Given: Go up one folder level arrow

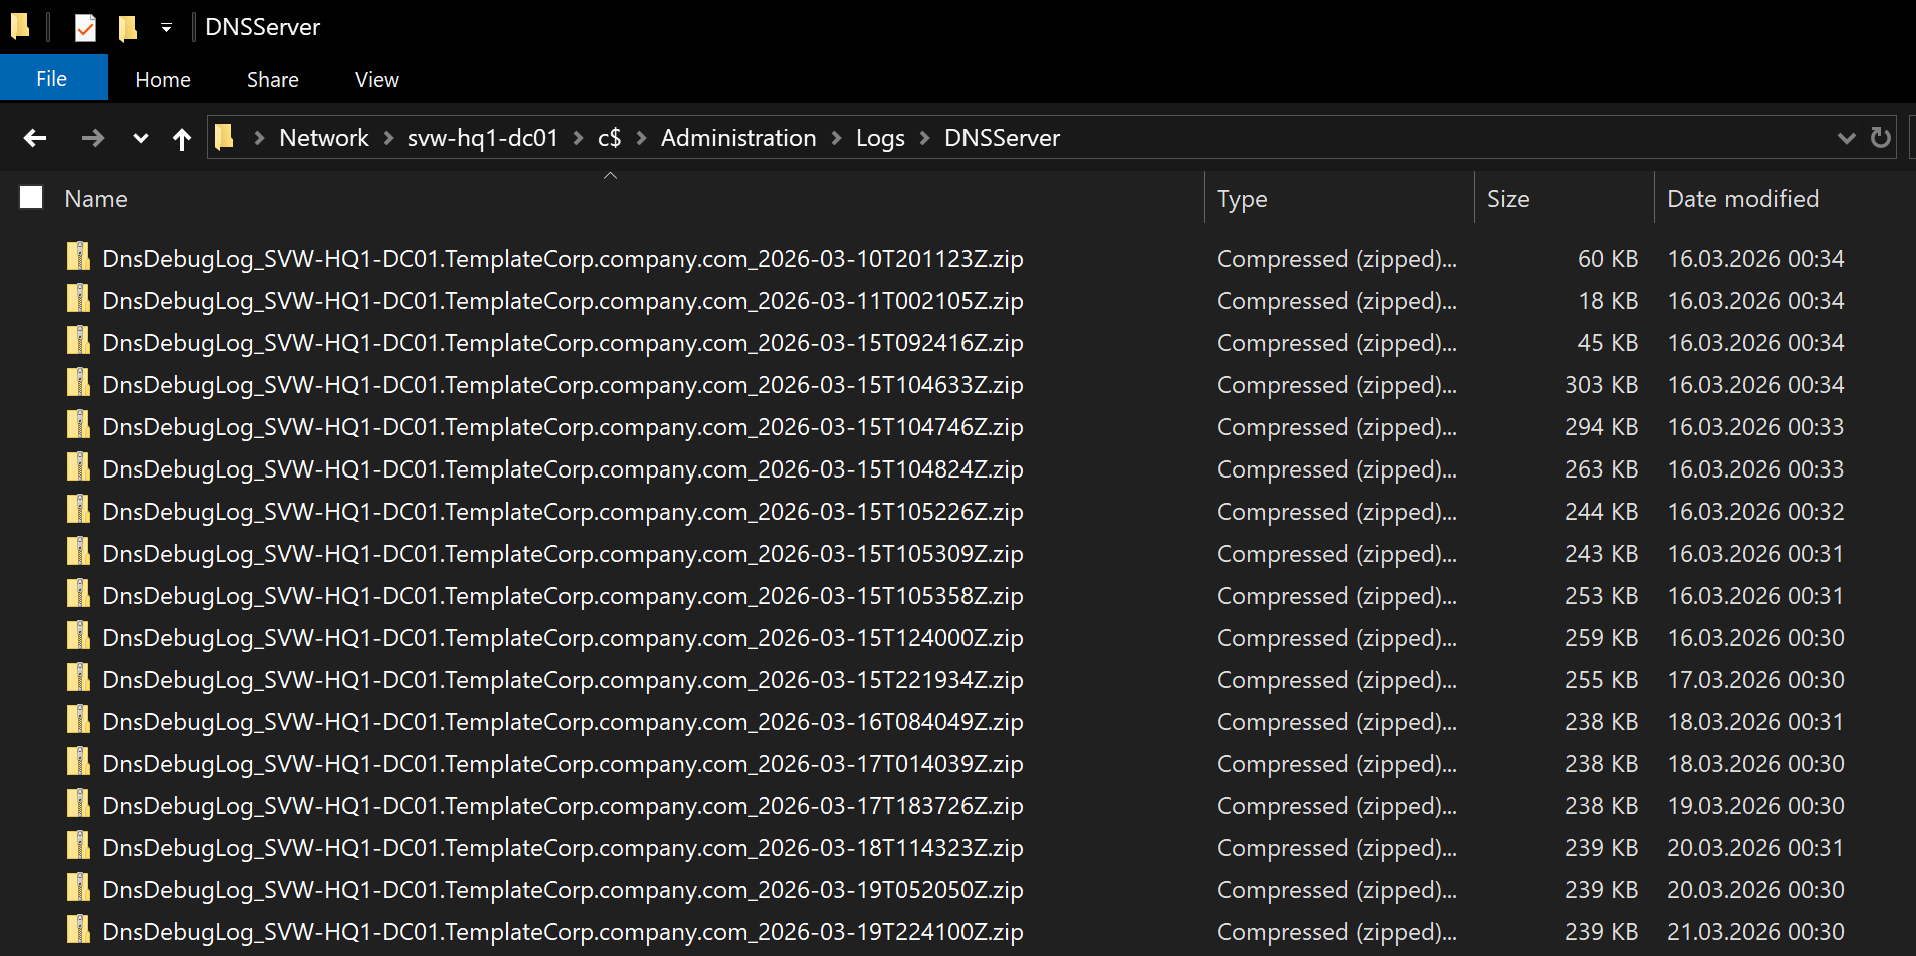Looking at the screenshot, I should coord(181,139).
